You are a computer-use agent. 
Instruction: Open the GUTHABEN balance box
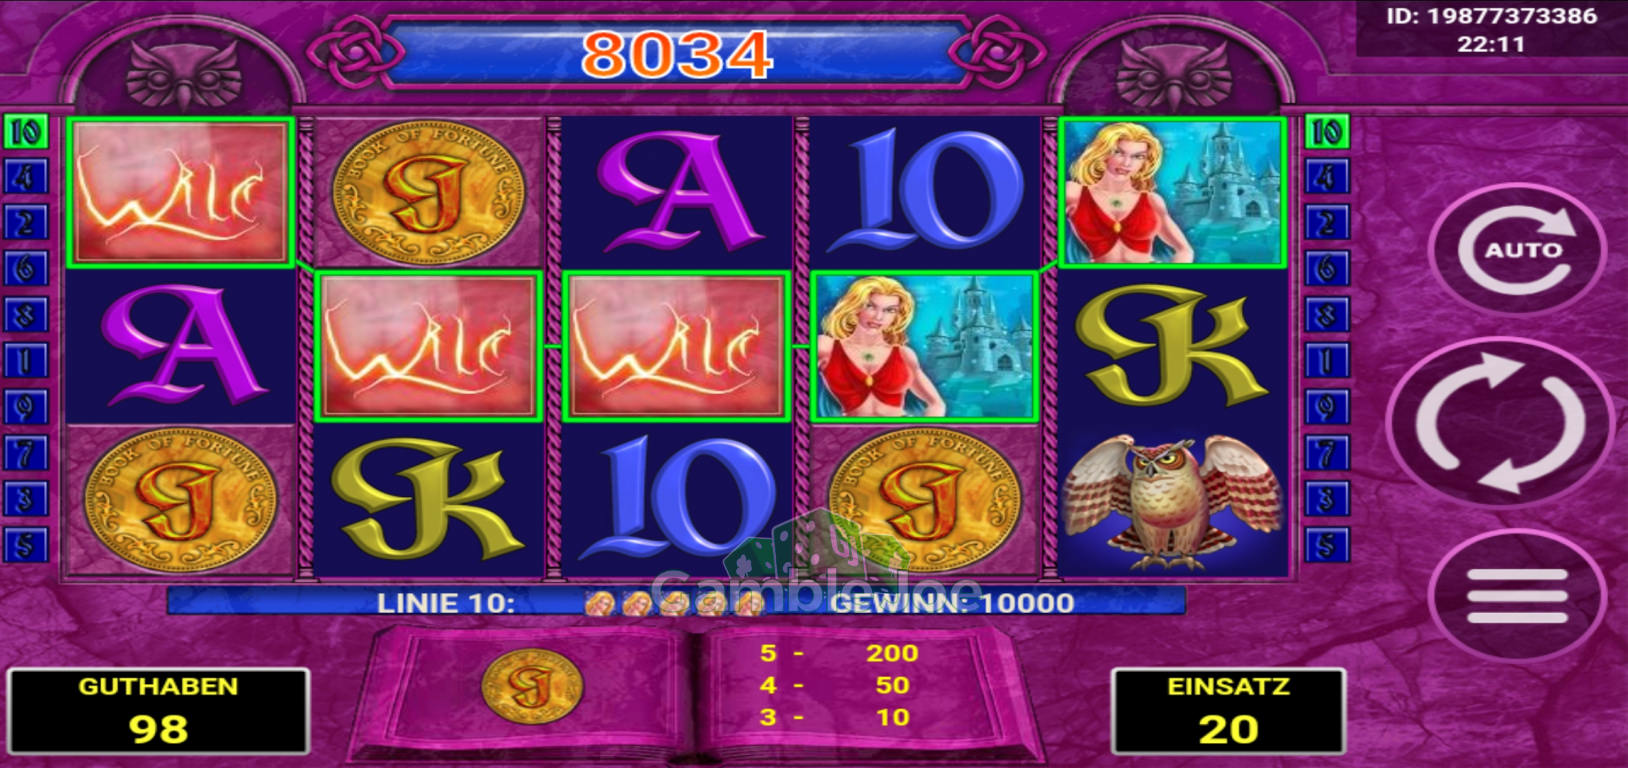(x=158, y=711)
